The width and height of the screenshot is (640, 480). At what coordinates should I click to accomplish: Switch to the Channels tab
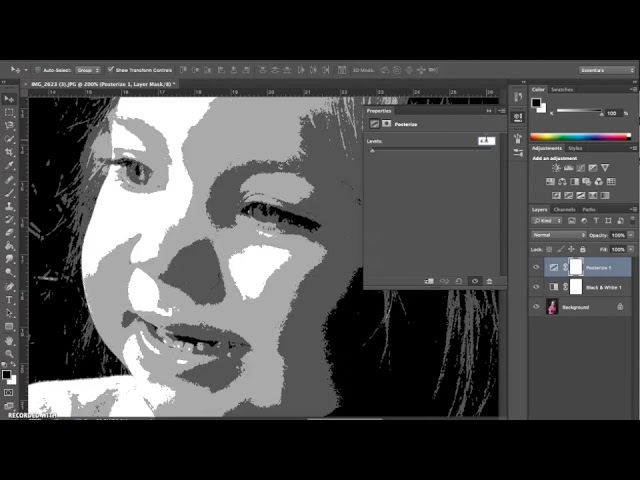click(x=564, y=209)
